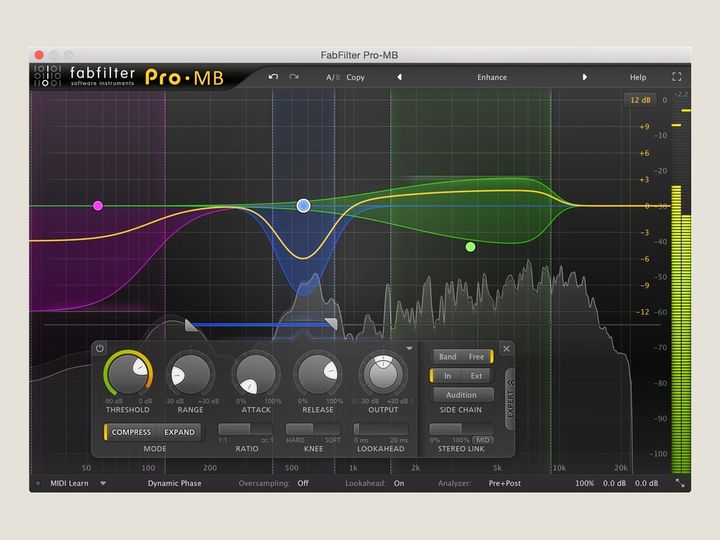Viewport: 720px width, 540px height.
Task: Open the Enhance preset menu
Action: (x=492, y=77)
